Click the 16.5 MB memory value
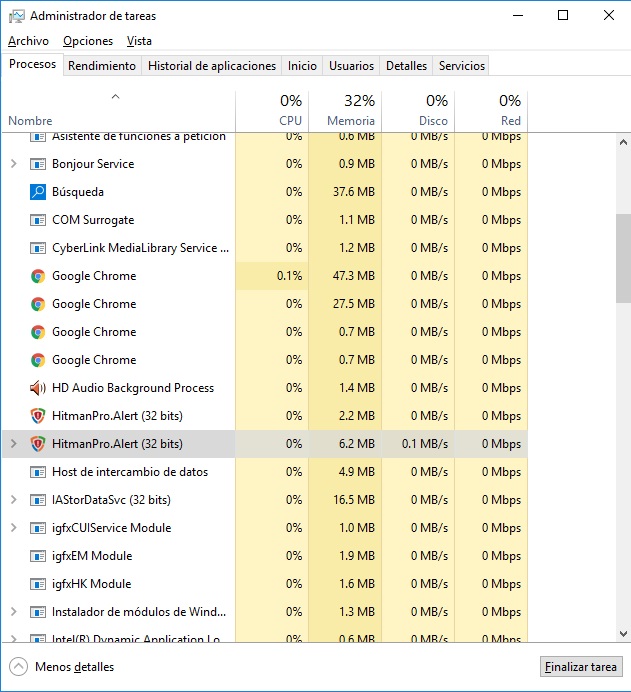631x692 pixels. pyautogui.click(x=353, y=500)
